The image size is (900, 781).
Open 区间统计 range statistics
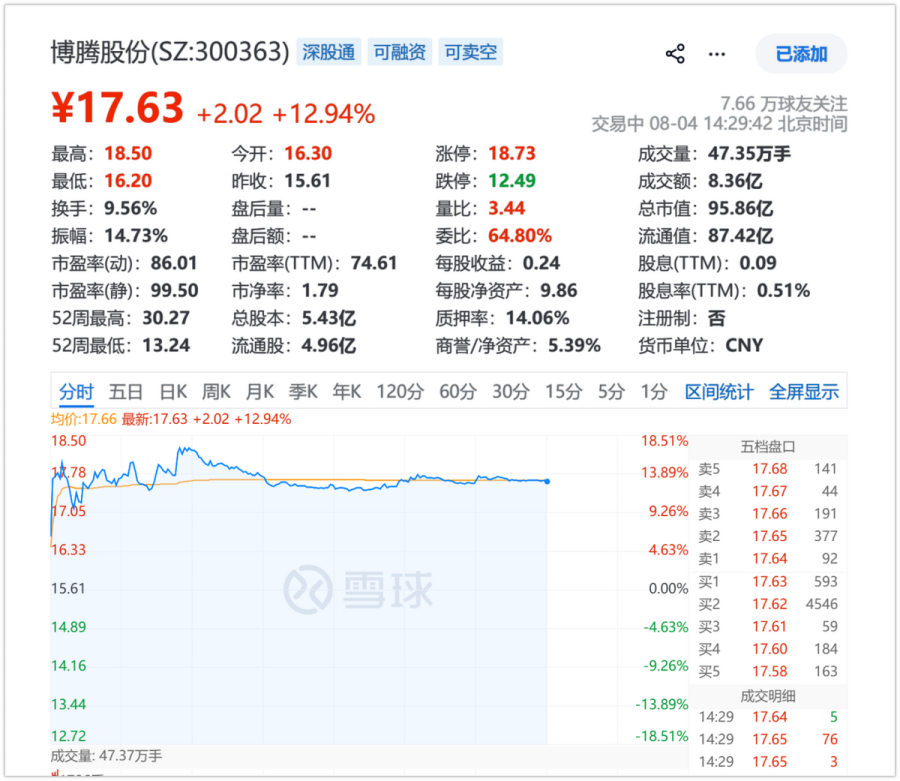pos(719,392)
